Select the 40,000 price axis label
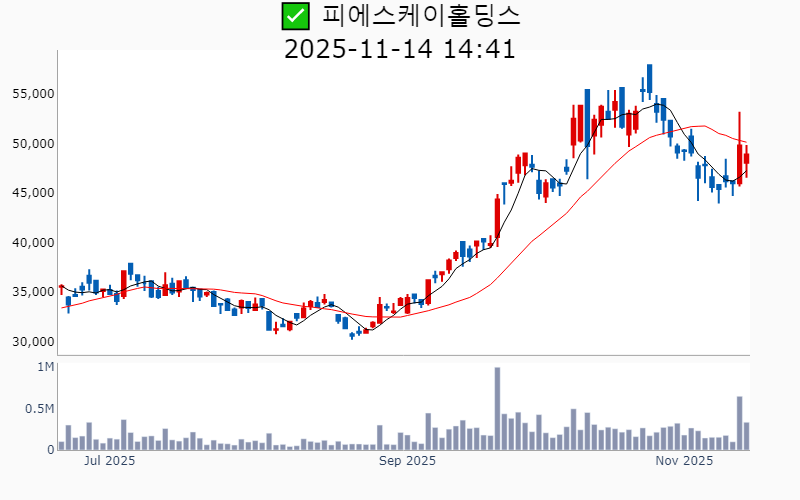The image size is (800, 500). pos(32,243)
